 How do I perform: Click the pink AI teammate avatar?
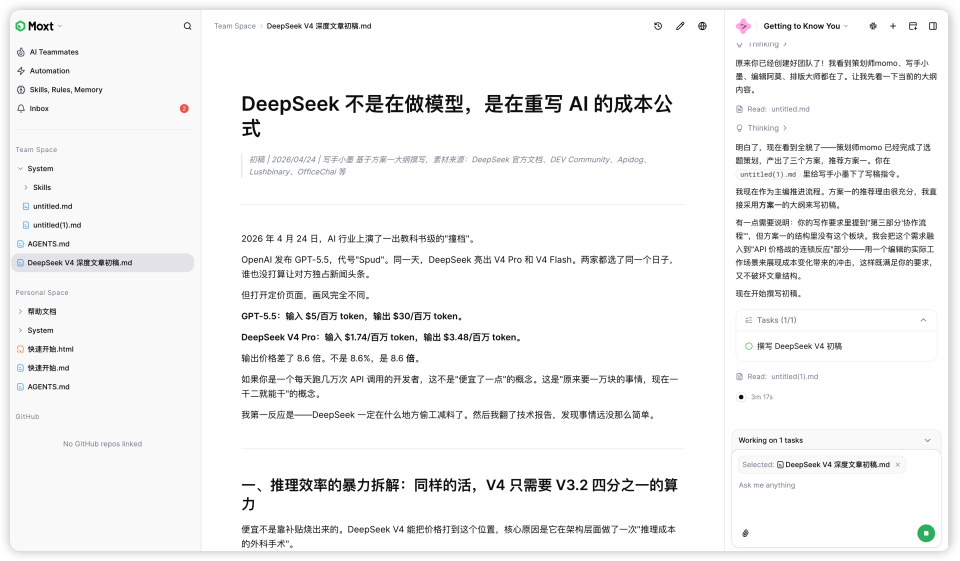click(743, 26)
